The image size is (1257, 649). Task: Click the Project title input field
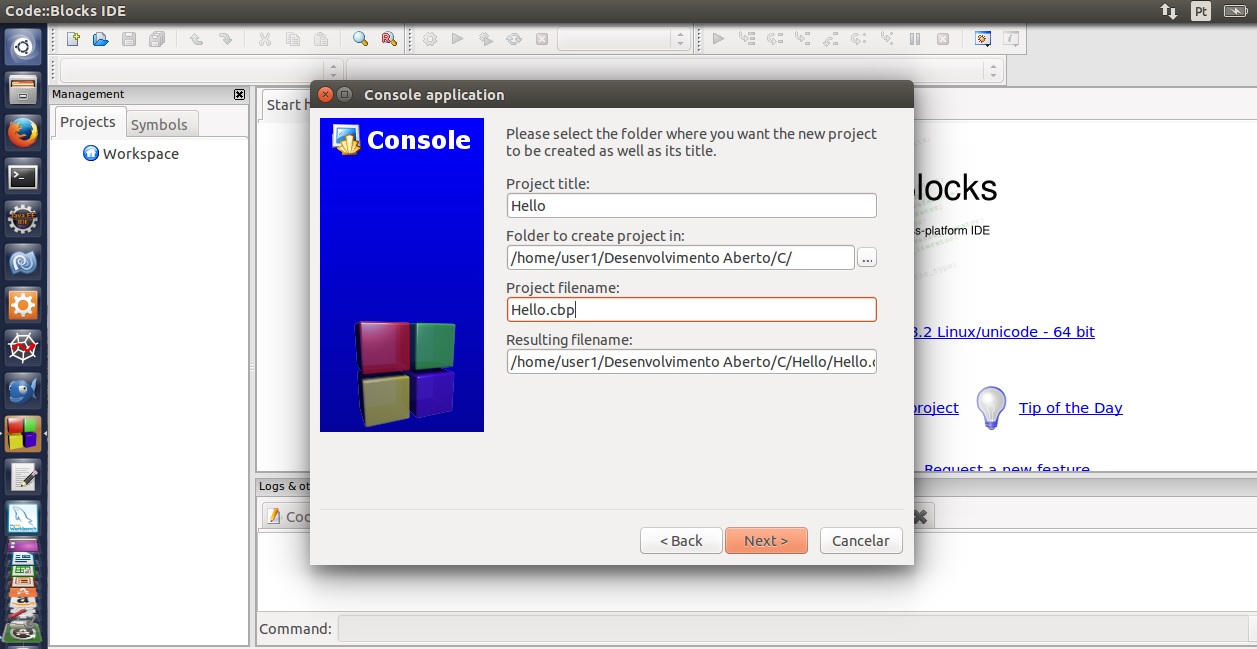point(691,206)
